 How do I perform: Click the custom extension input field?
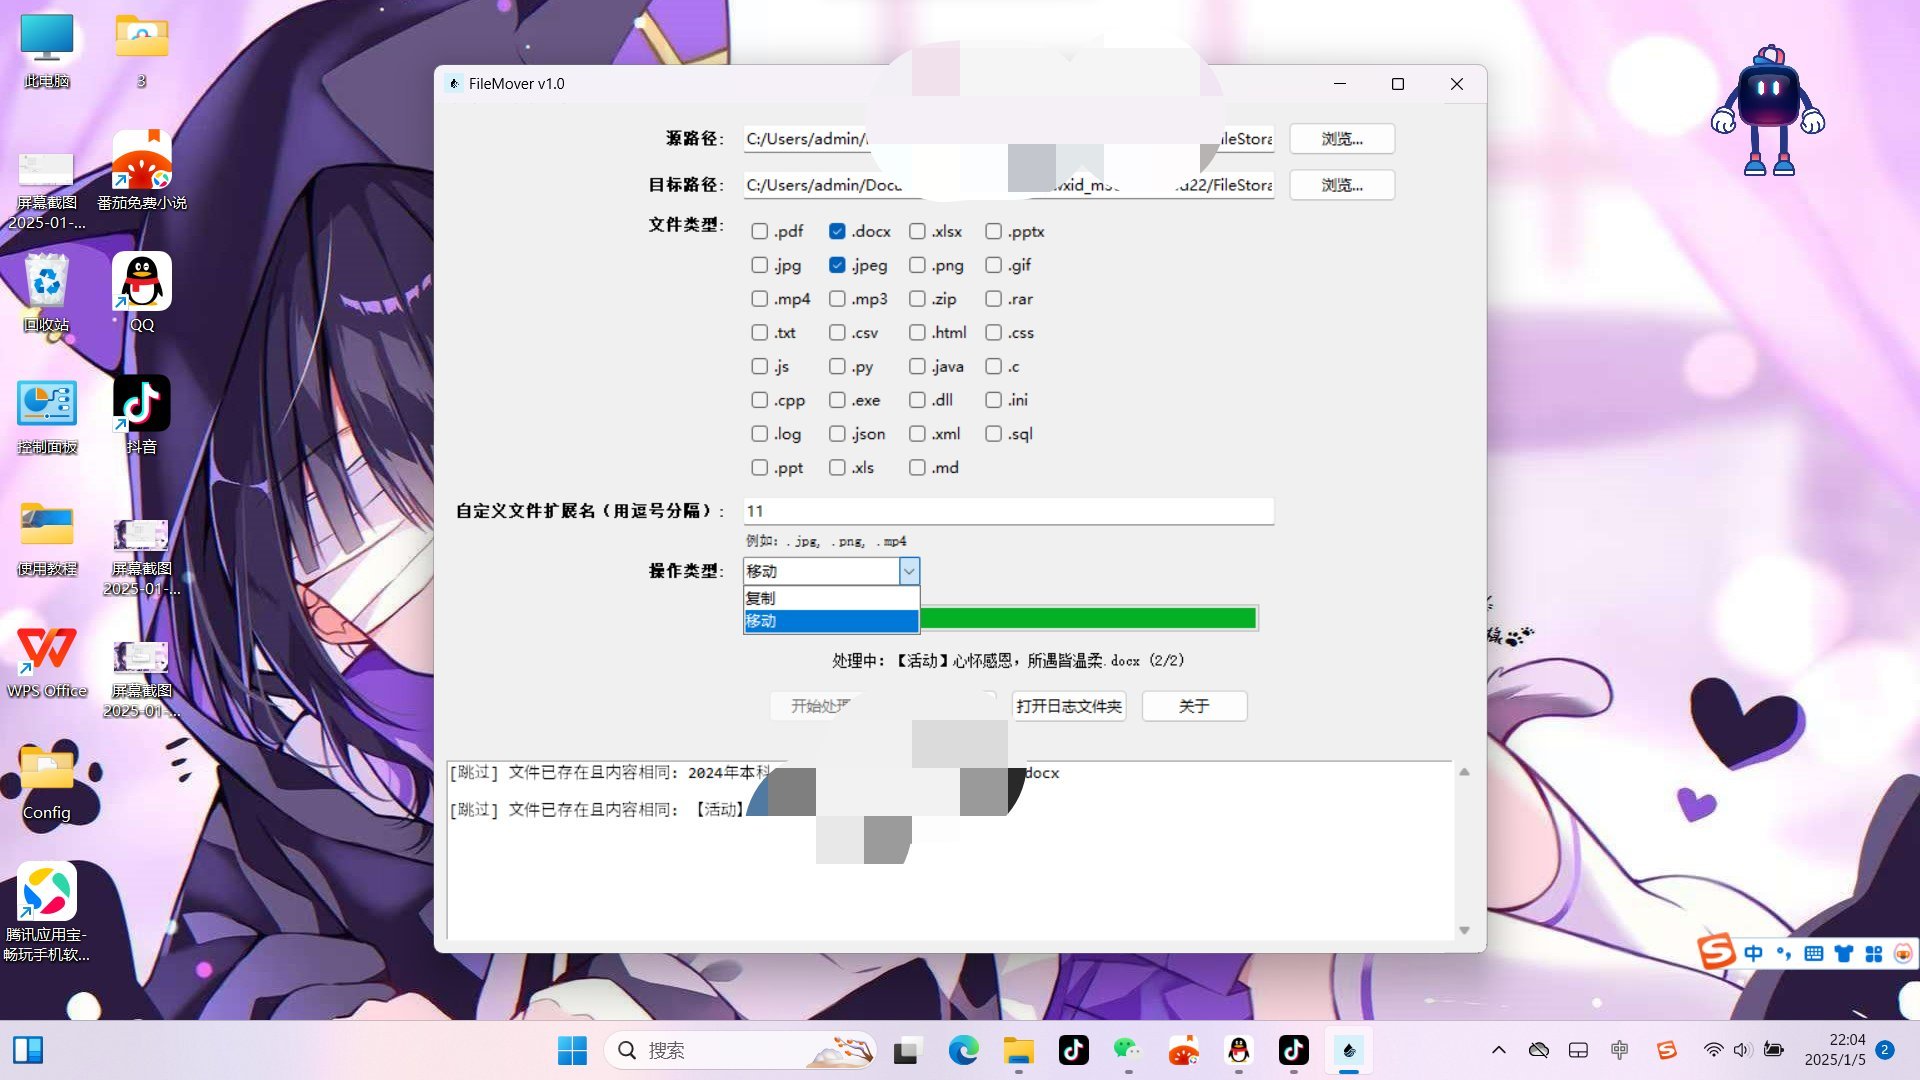point(1008,511)
